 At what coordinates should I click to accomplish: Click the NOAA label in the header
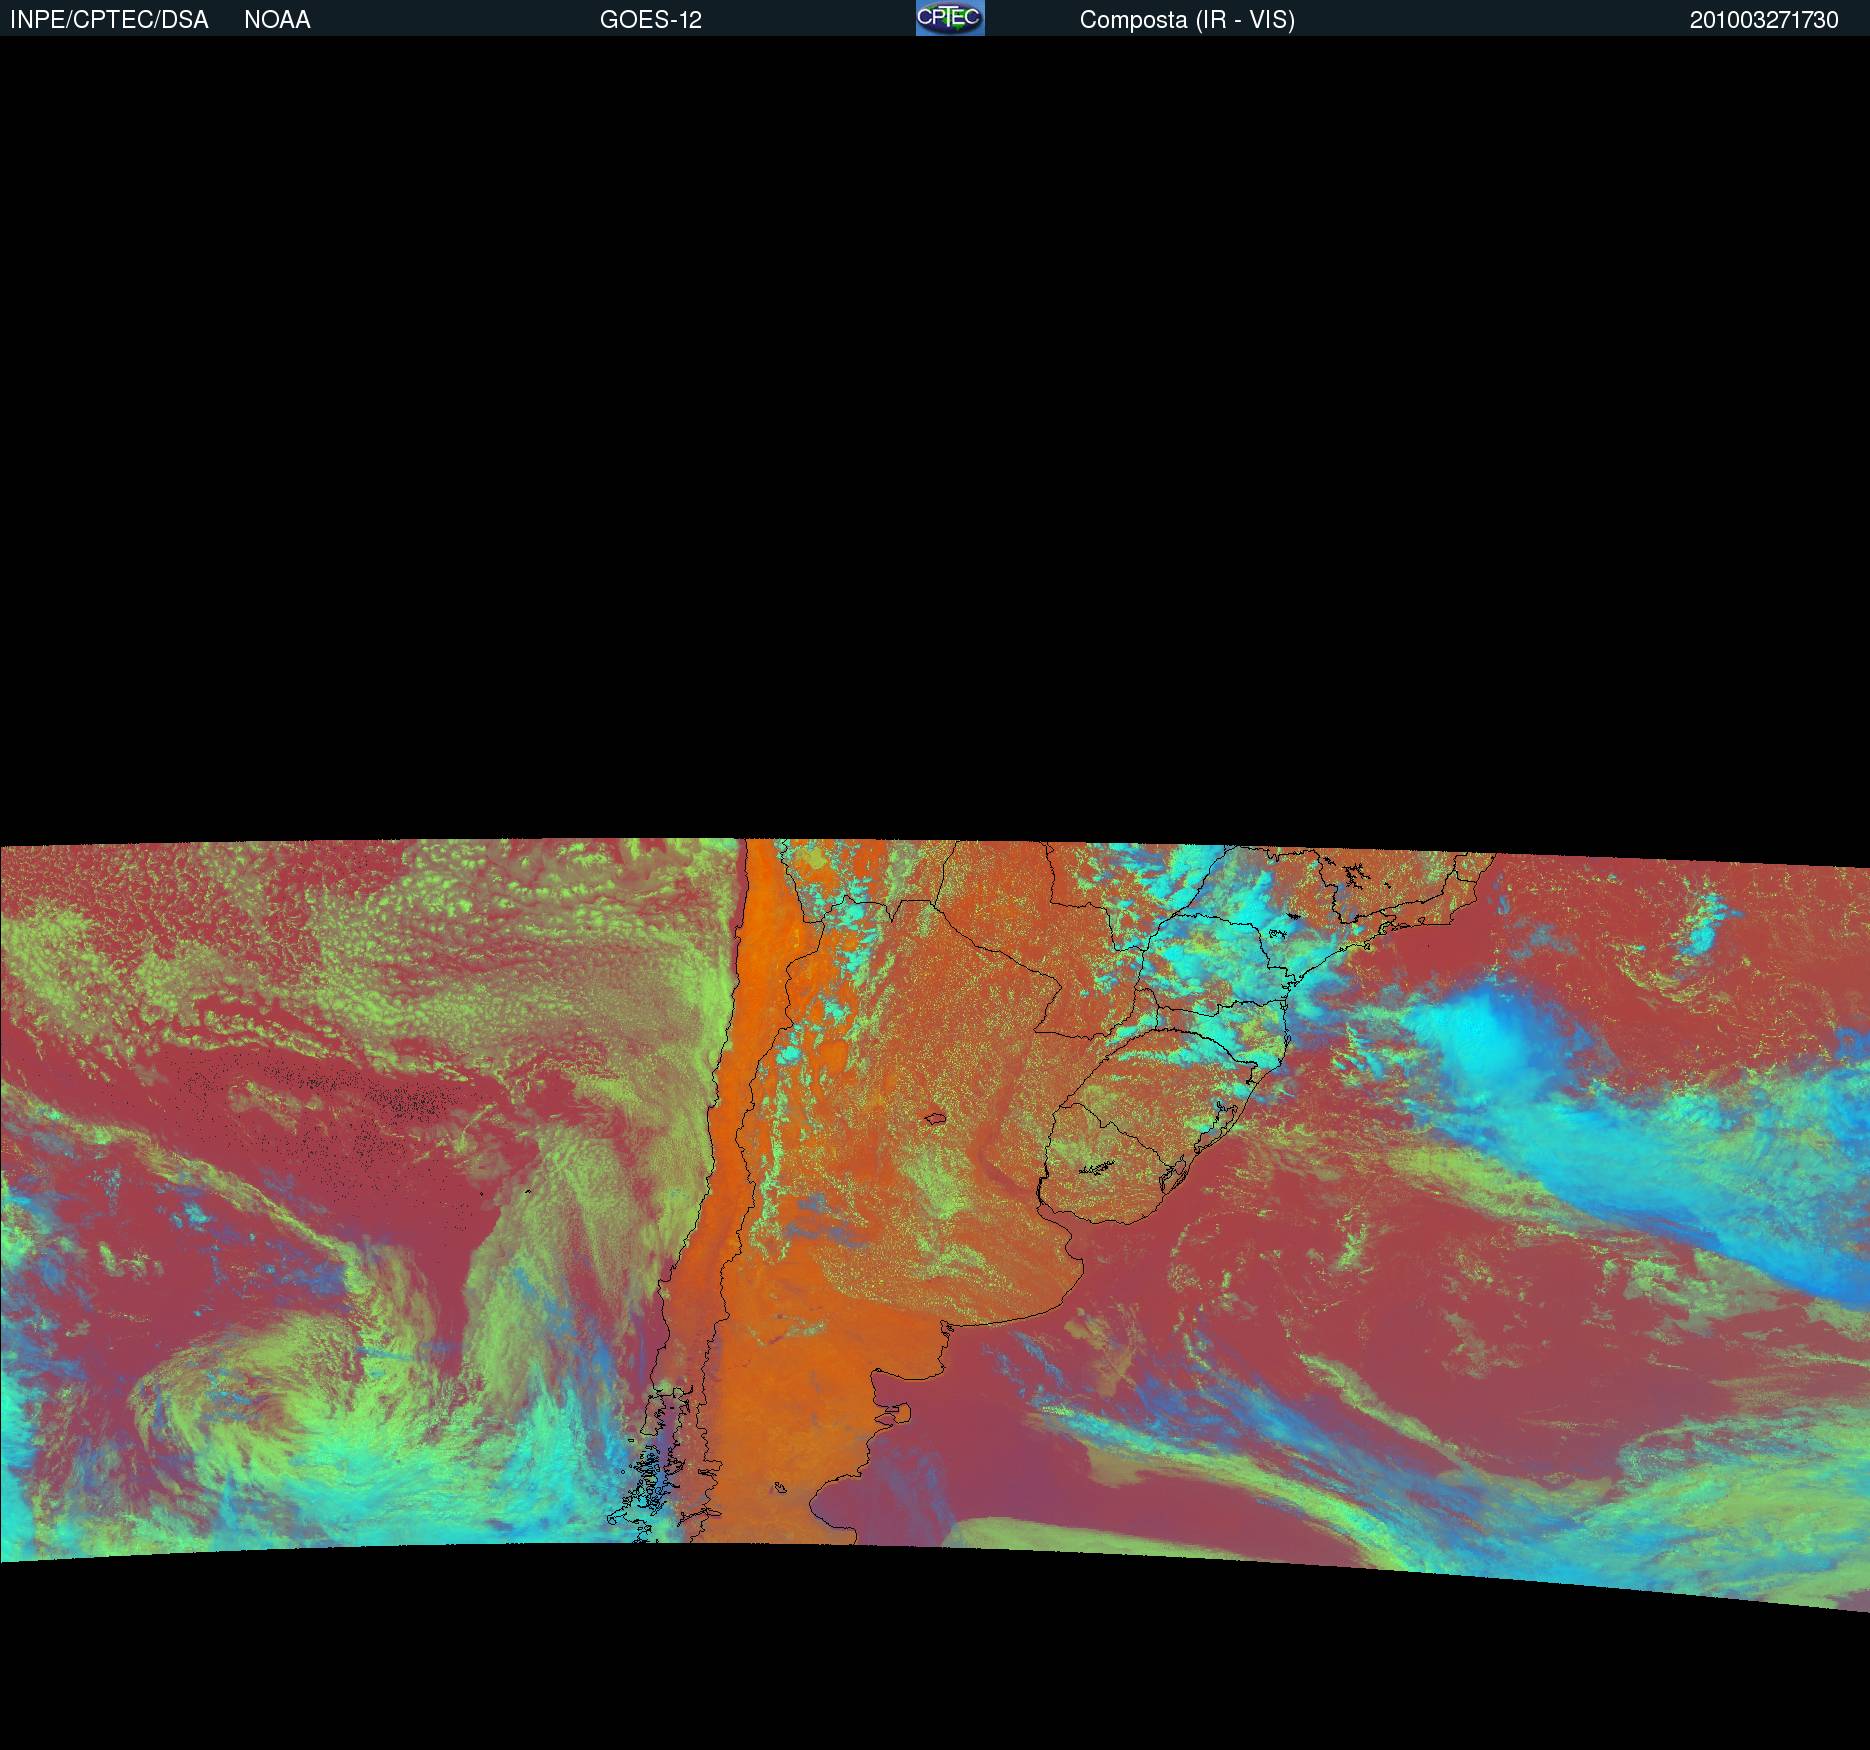(277, 20)
